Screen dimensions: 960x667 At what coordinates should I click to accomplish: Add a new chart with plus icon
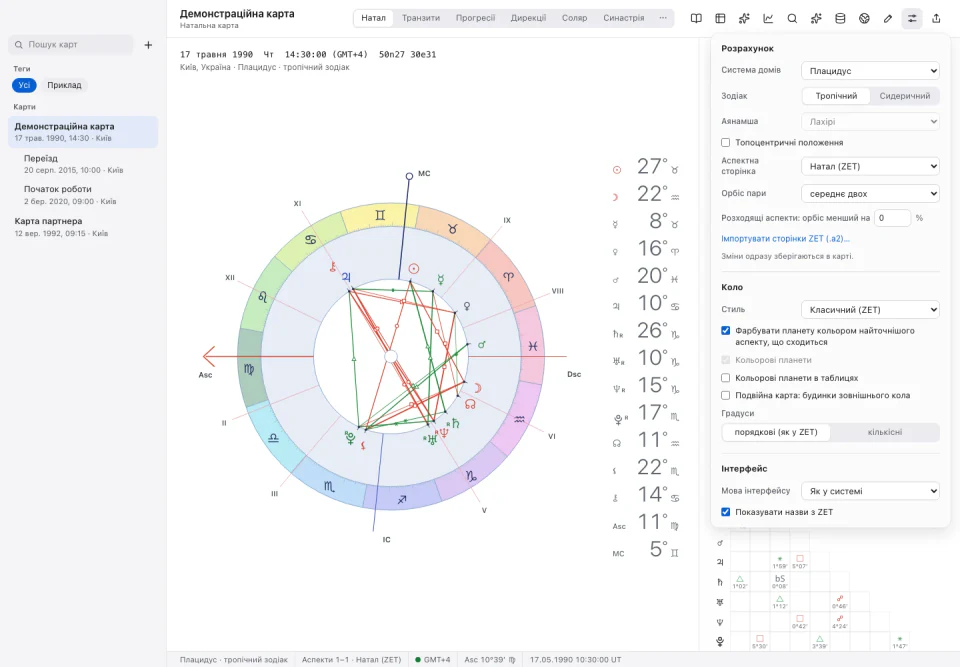[x=148, y=45]
